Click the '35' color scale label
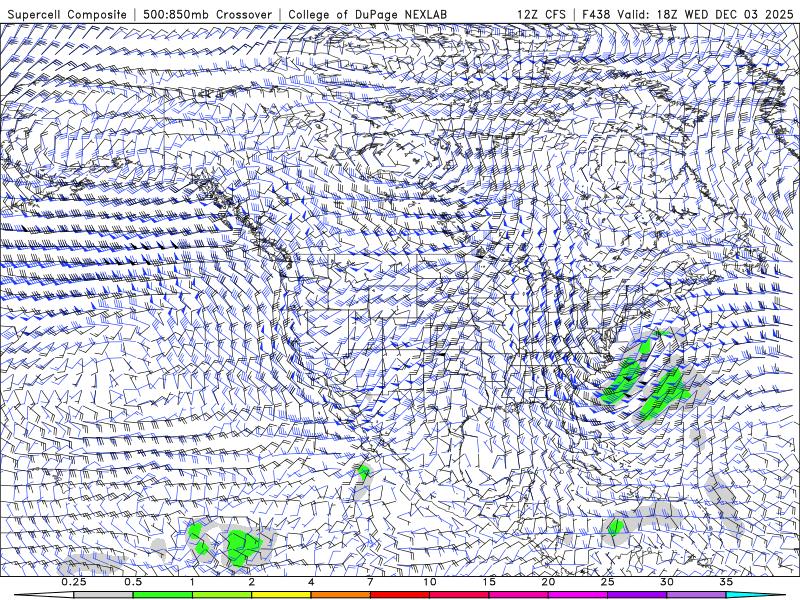 click(x=726, y=582)
